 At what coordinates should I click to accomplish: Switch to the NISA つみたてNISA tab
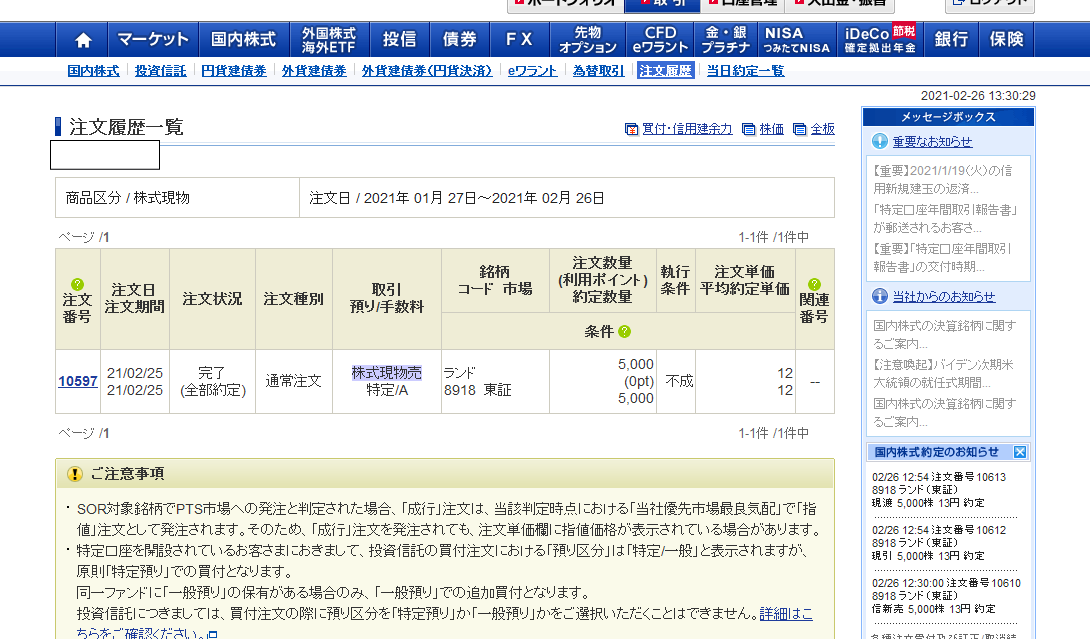point(796,39)
